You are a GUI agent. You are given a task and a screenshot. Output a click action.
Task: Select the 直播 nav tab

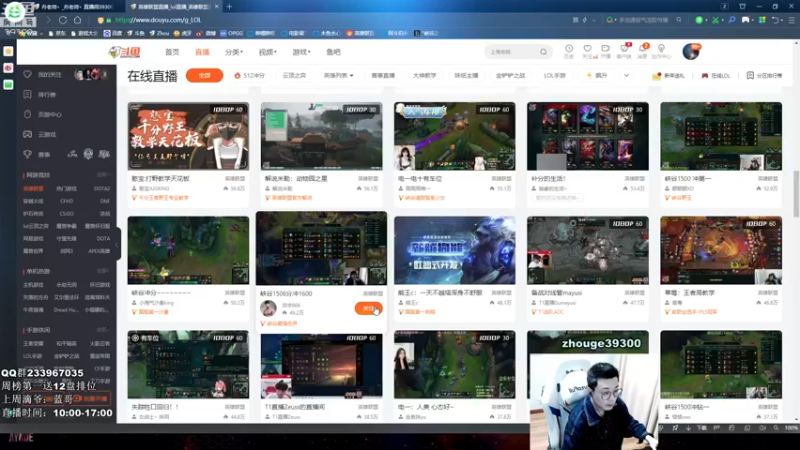202,52
